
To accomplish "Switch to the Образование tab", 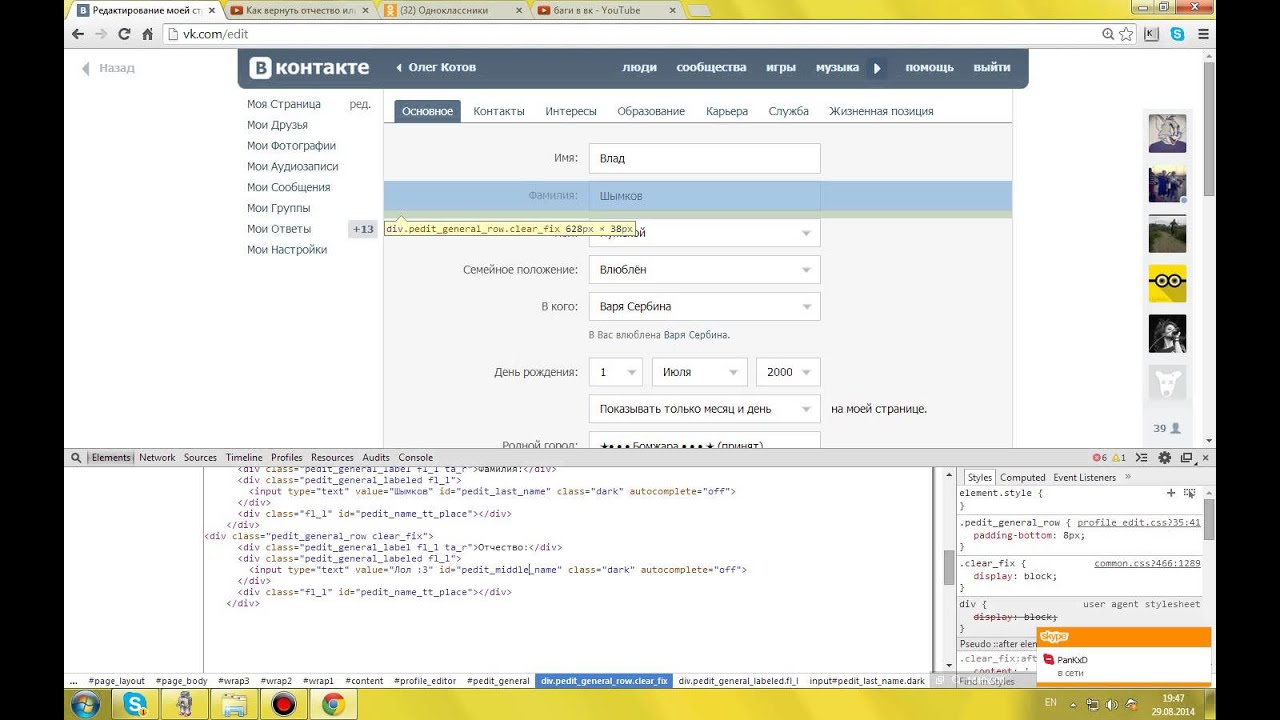I will click(651, 111).
